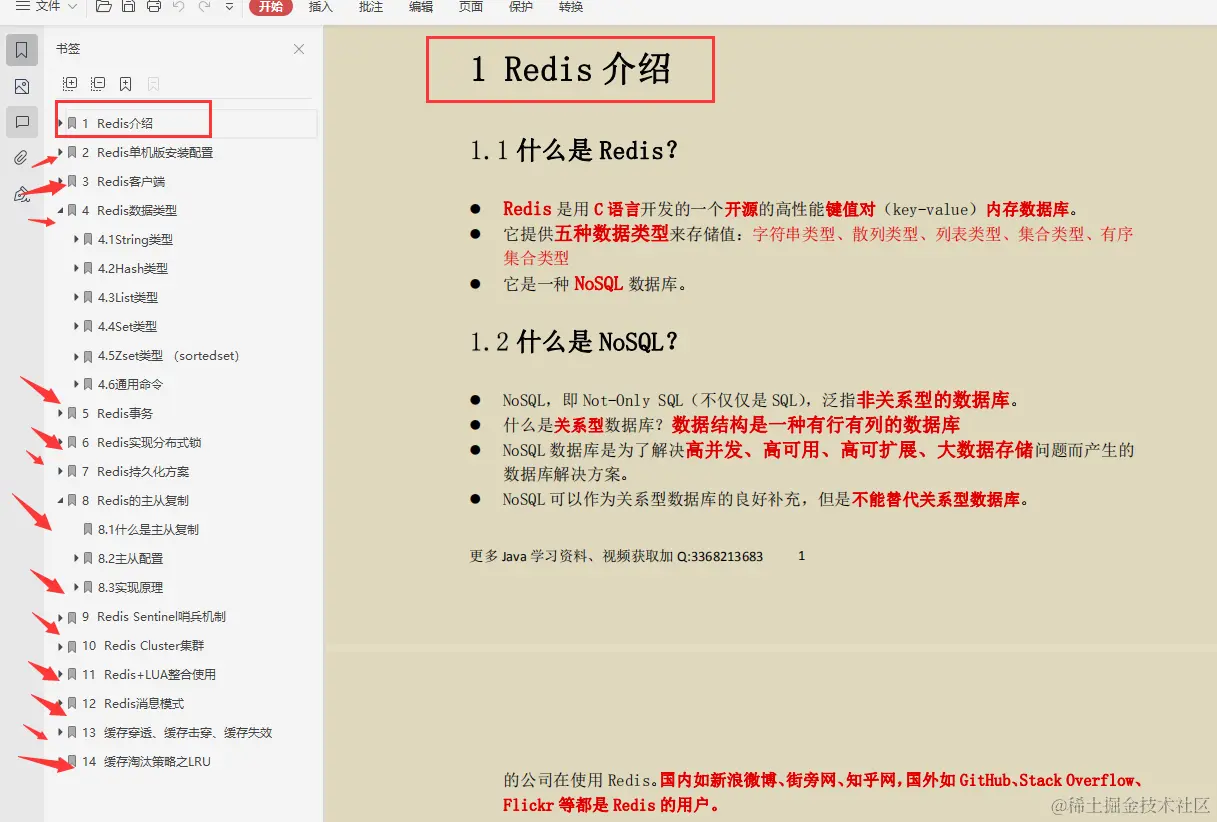Expand the '4.2Hash类型' sub-bookmark
The image size is (1217, 822).
(77, 268)
